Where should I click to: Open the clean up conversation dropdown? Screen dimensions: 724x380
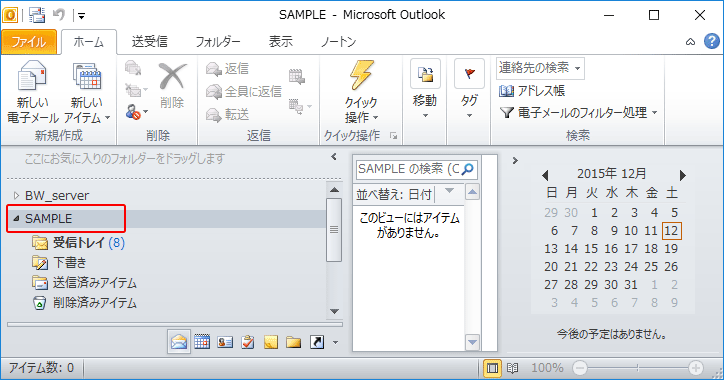136,90
